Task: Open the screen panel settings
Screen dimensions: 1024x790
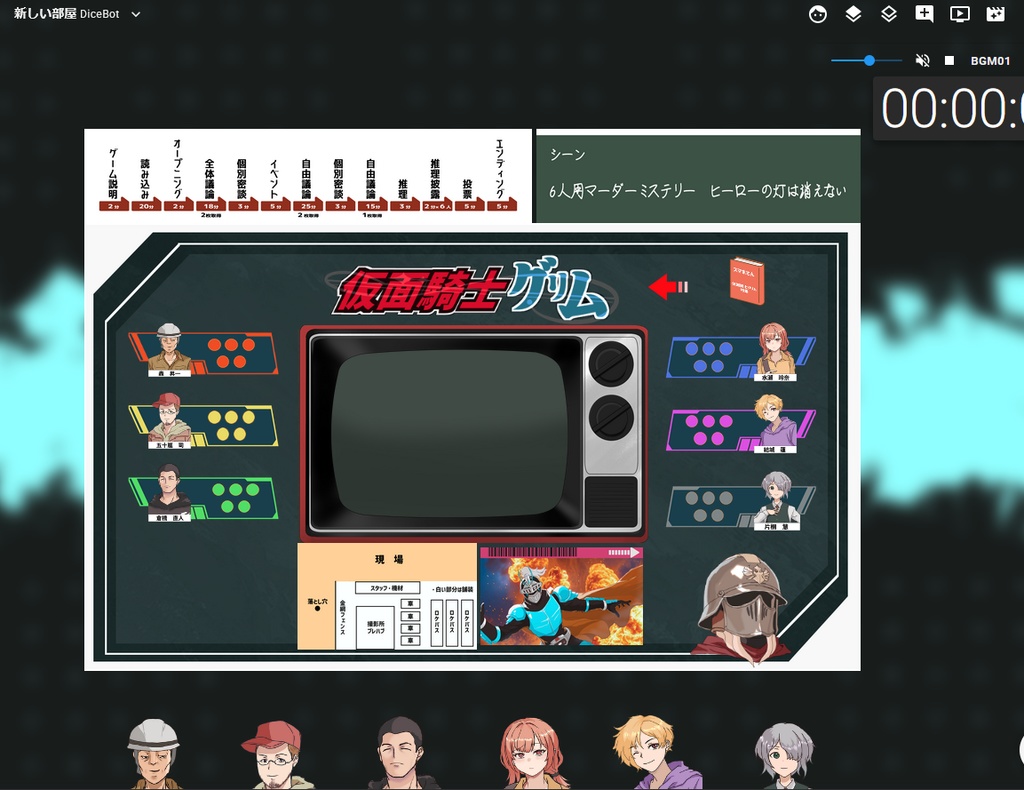Action: (x=960, y=14)
